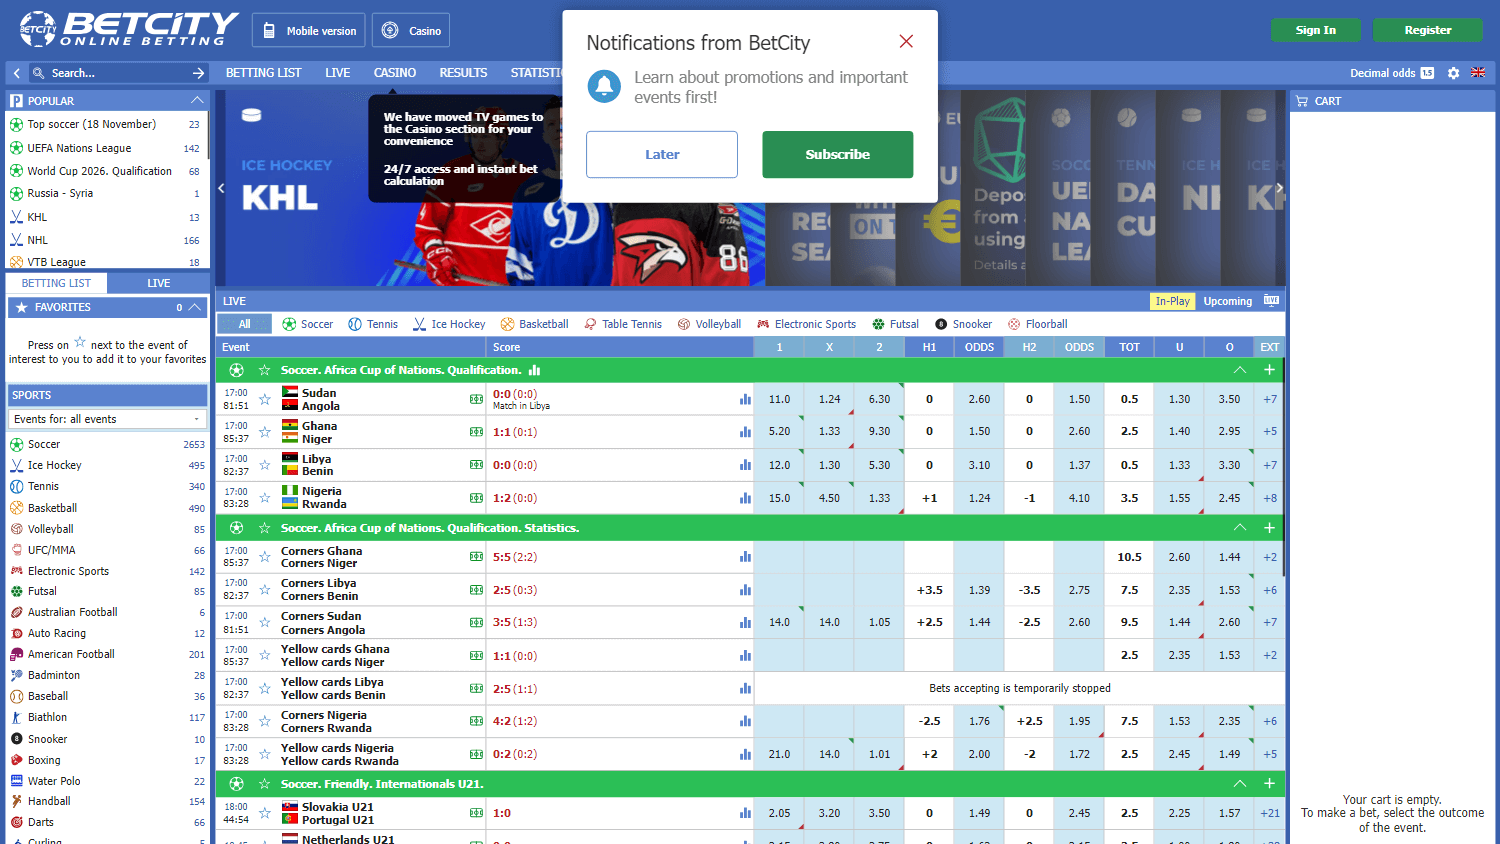Select odds 11.0 for Sudan to win

pos(779,399)
